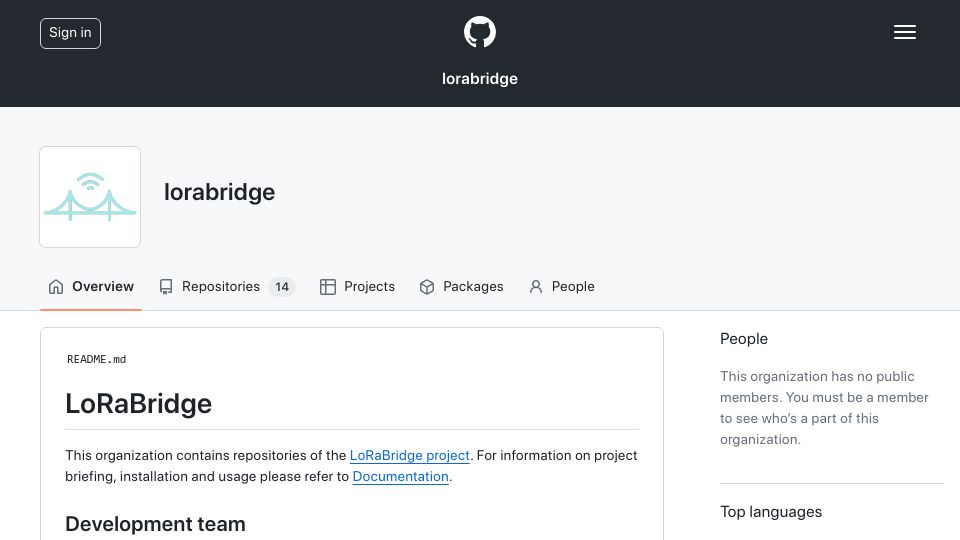Click the Packages cube icon

pyautogui.click(x=427, y=287)
